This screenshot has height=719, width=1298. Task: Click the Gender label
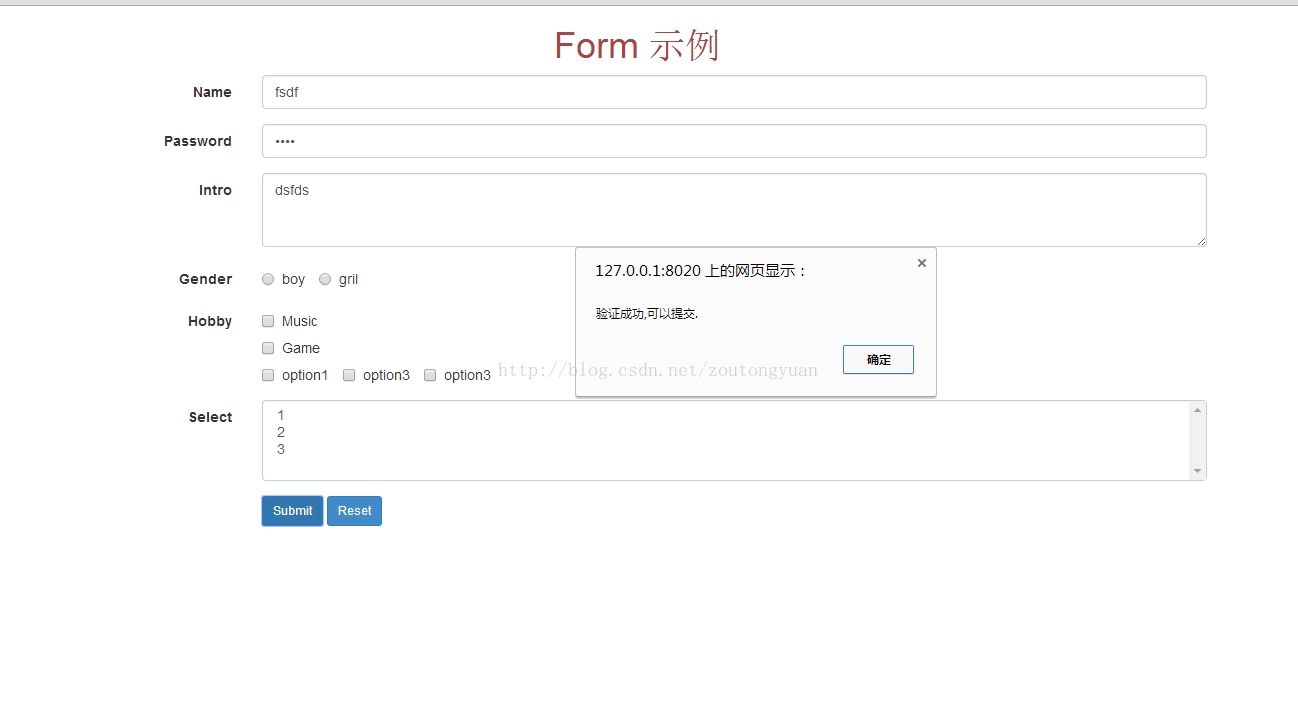[x=205, y=279]
